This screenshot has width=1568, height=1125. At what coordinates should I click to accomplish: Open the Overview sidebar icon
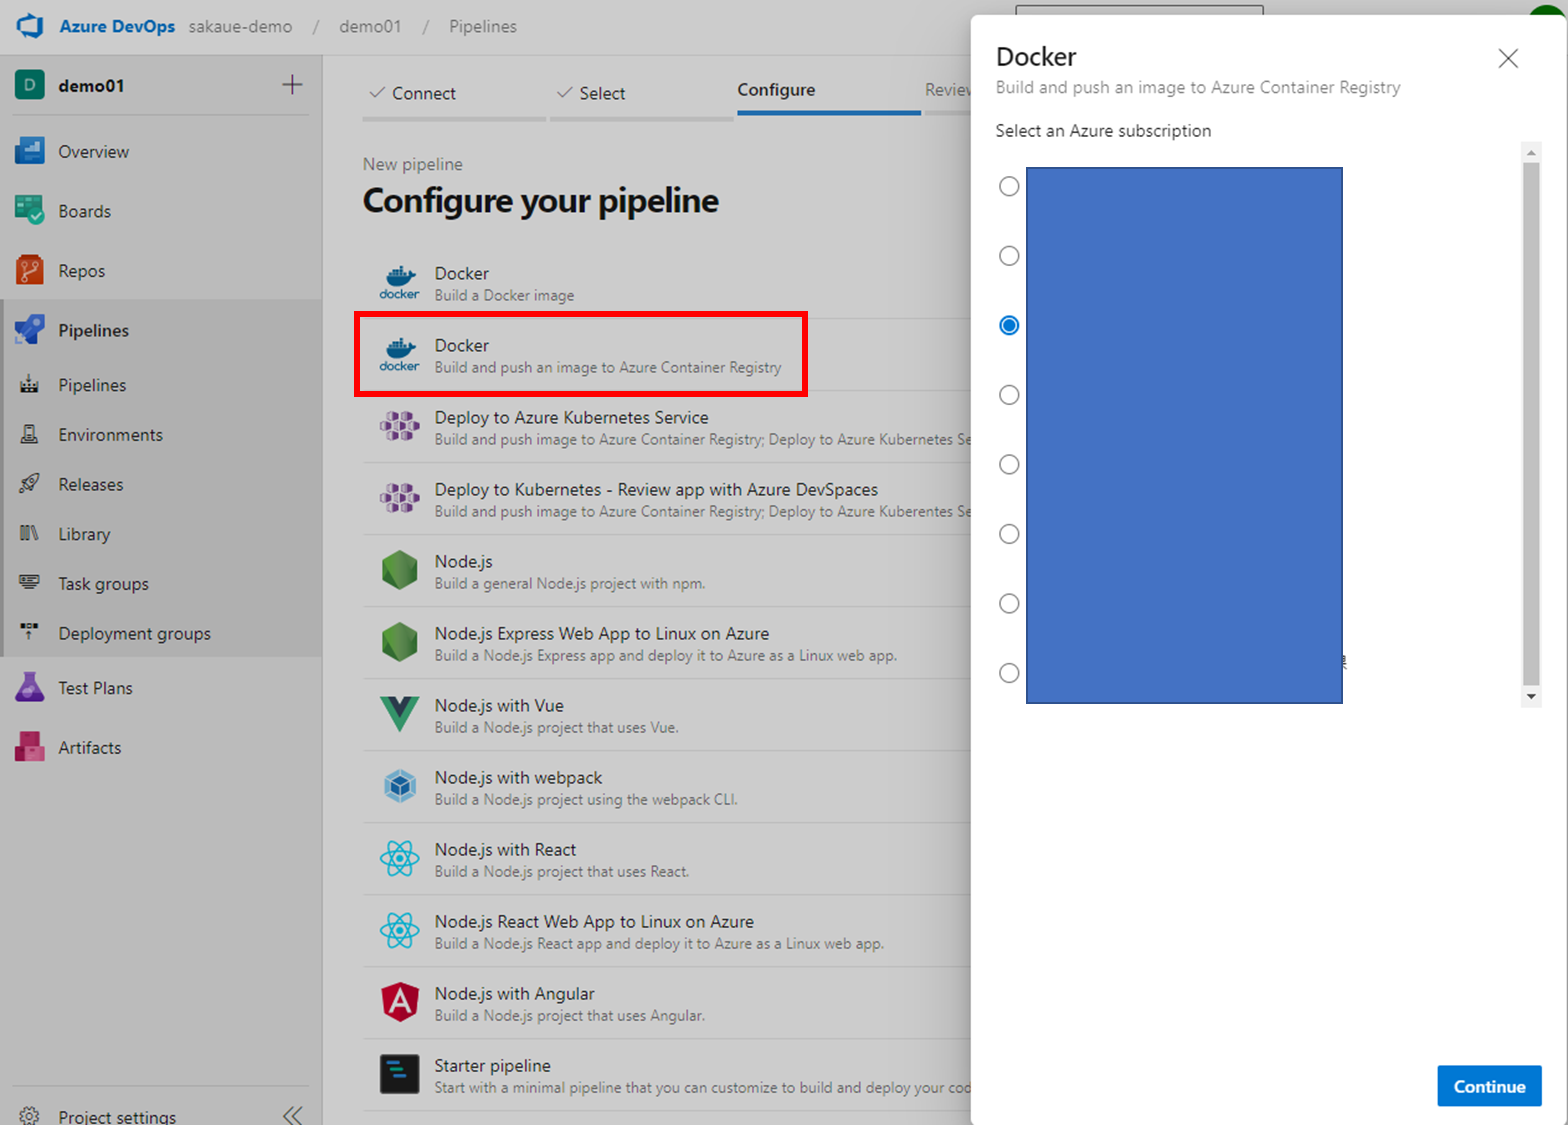[30, 151]
